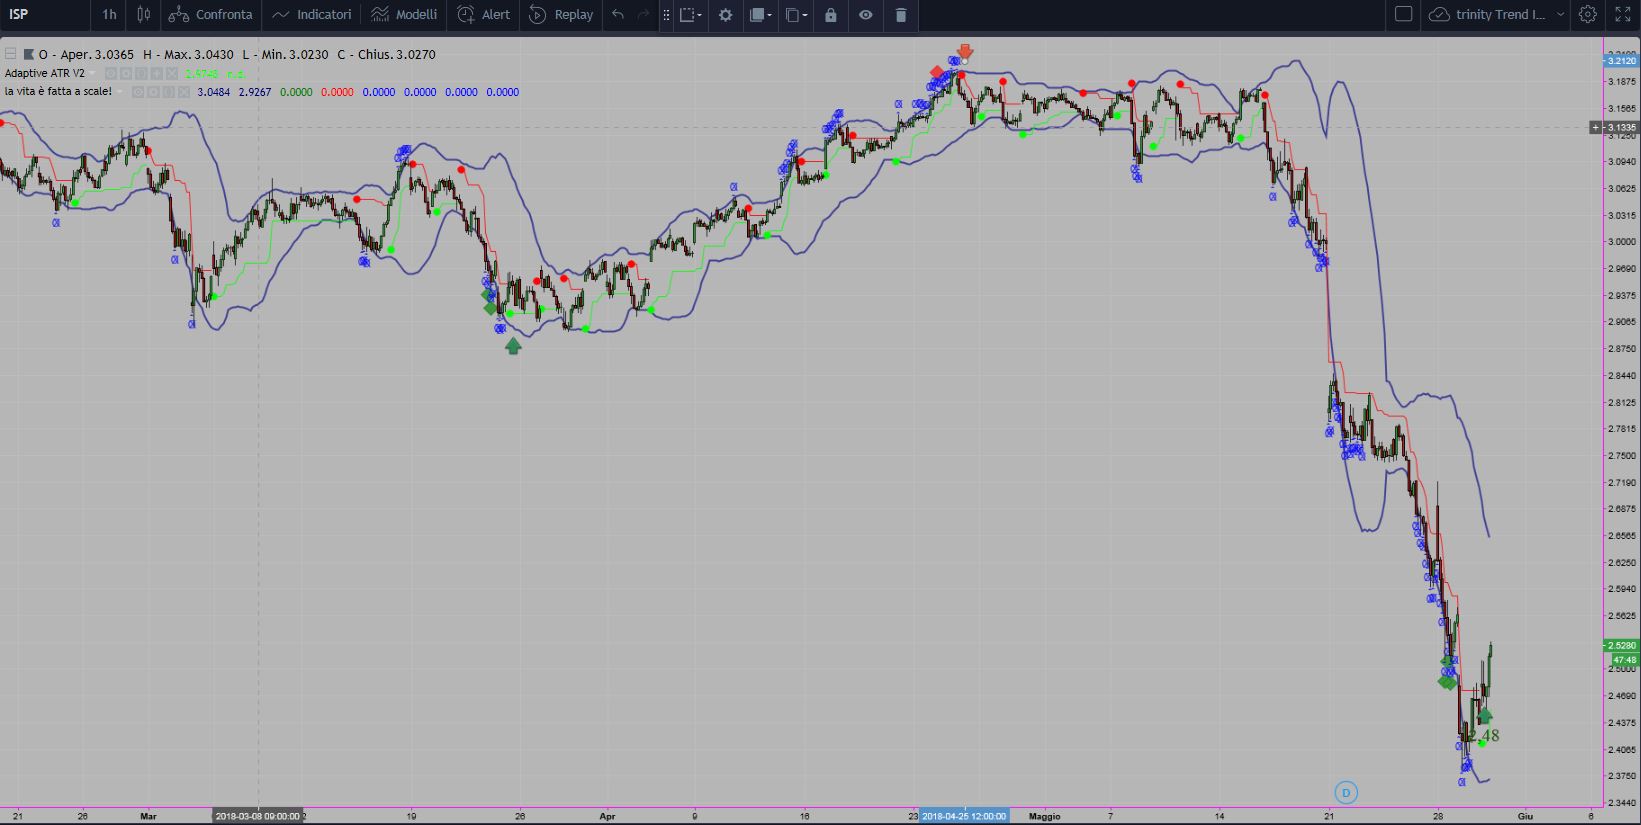Delete selected drawing with trash icon
The height and width of the screenshot is (825, 1641).
(x=900, y=15)
